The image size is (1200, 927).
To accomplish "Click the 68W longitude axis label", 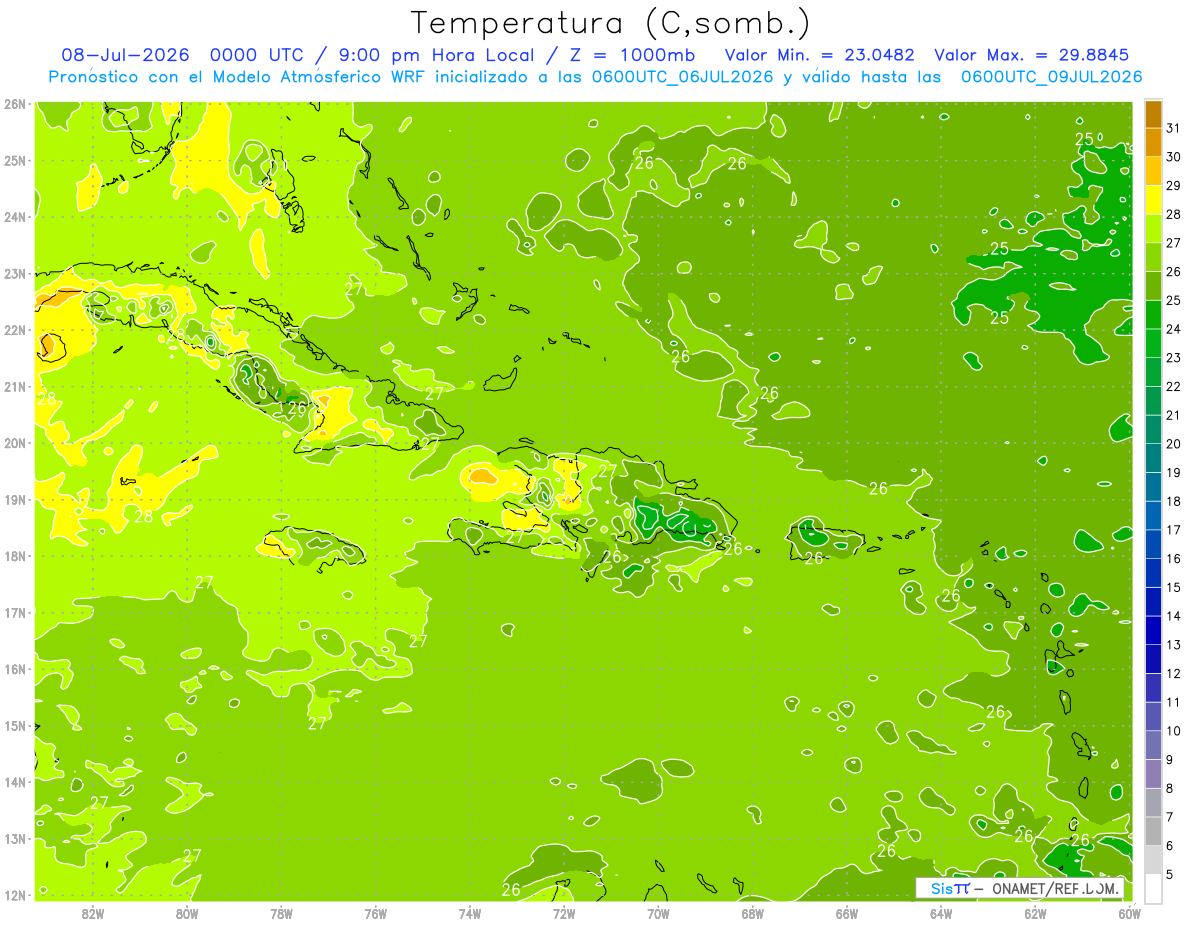I will pos(753,913).
